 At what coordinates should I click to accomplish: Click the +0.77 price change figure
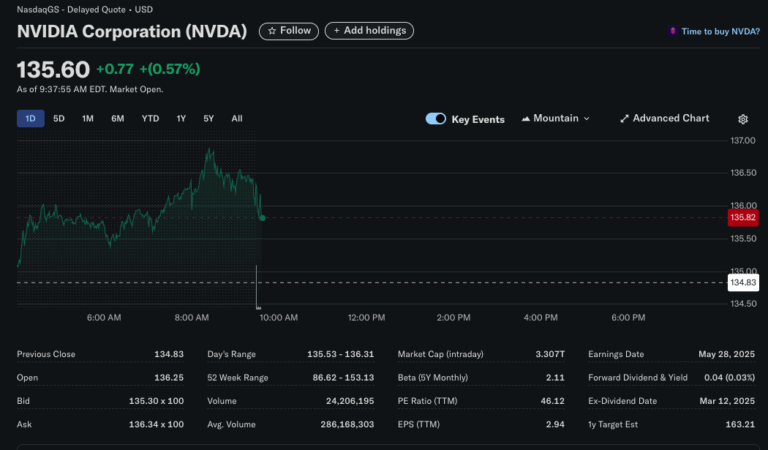click(115, 69)
